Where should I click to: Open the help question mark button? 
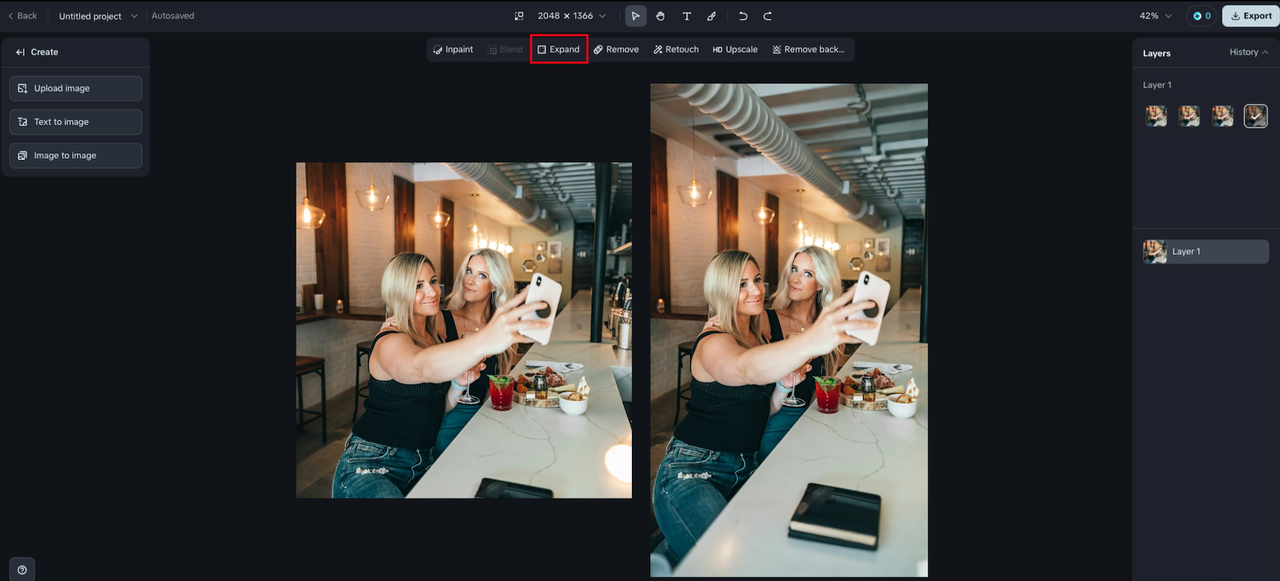click(21, 569)
